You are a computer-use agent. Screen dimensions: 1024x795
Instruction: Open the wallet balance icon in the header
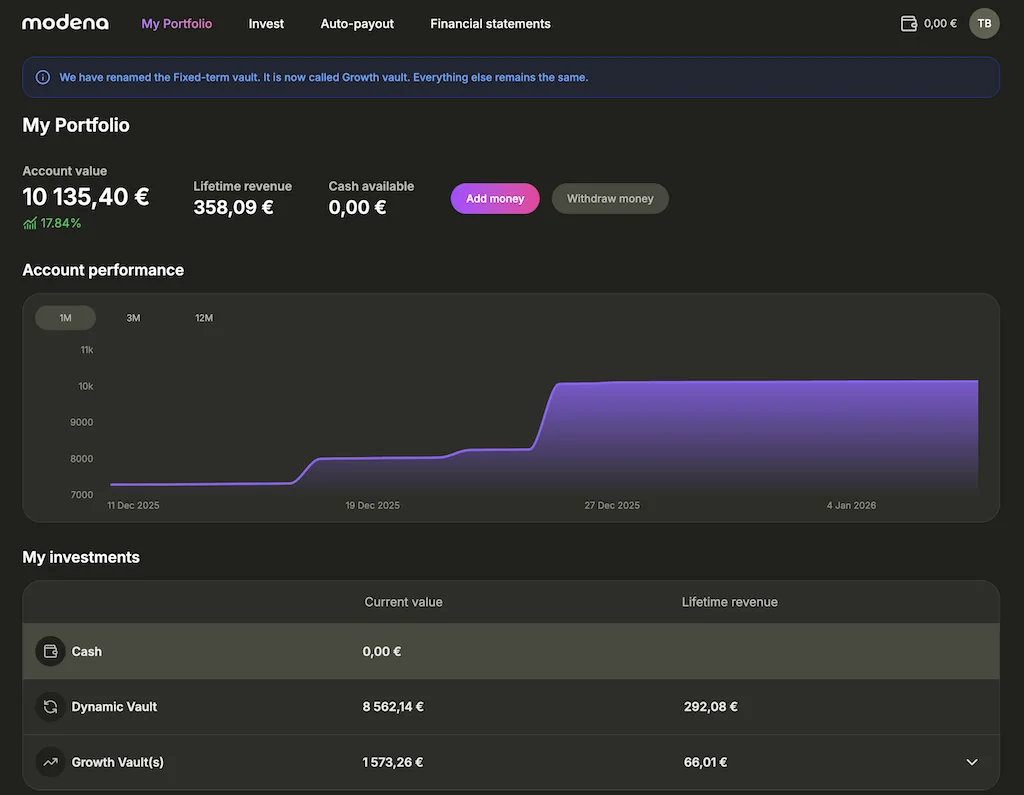point(909,21)
